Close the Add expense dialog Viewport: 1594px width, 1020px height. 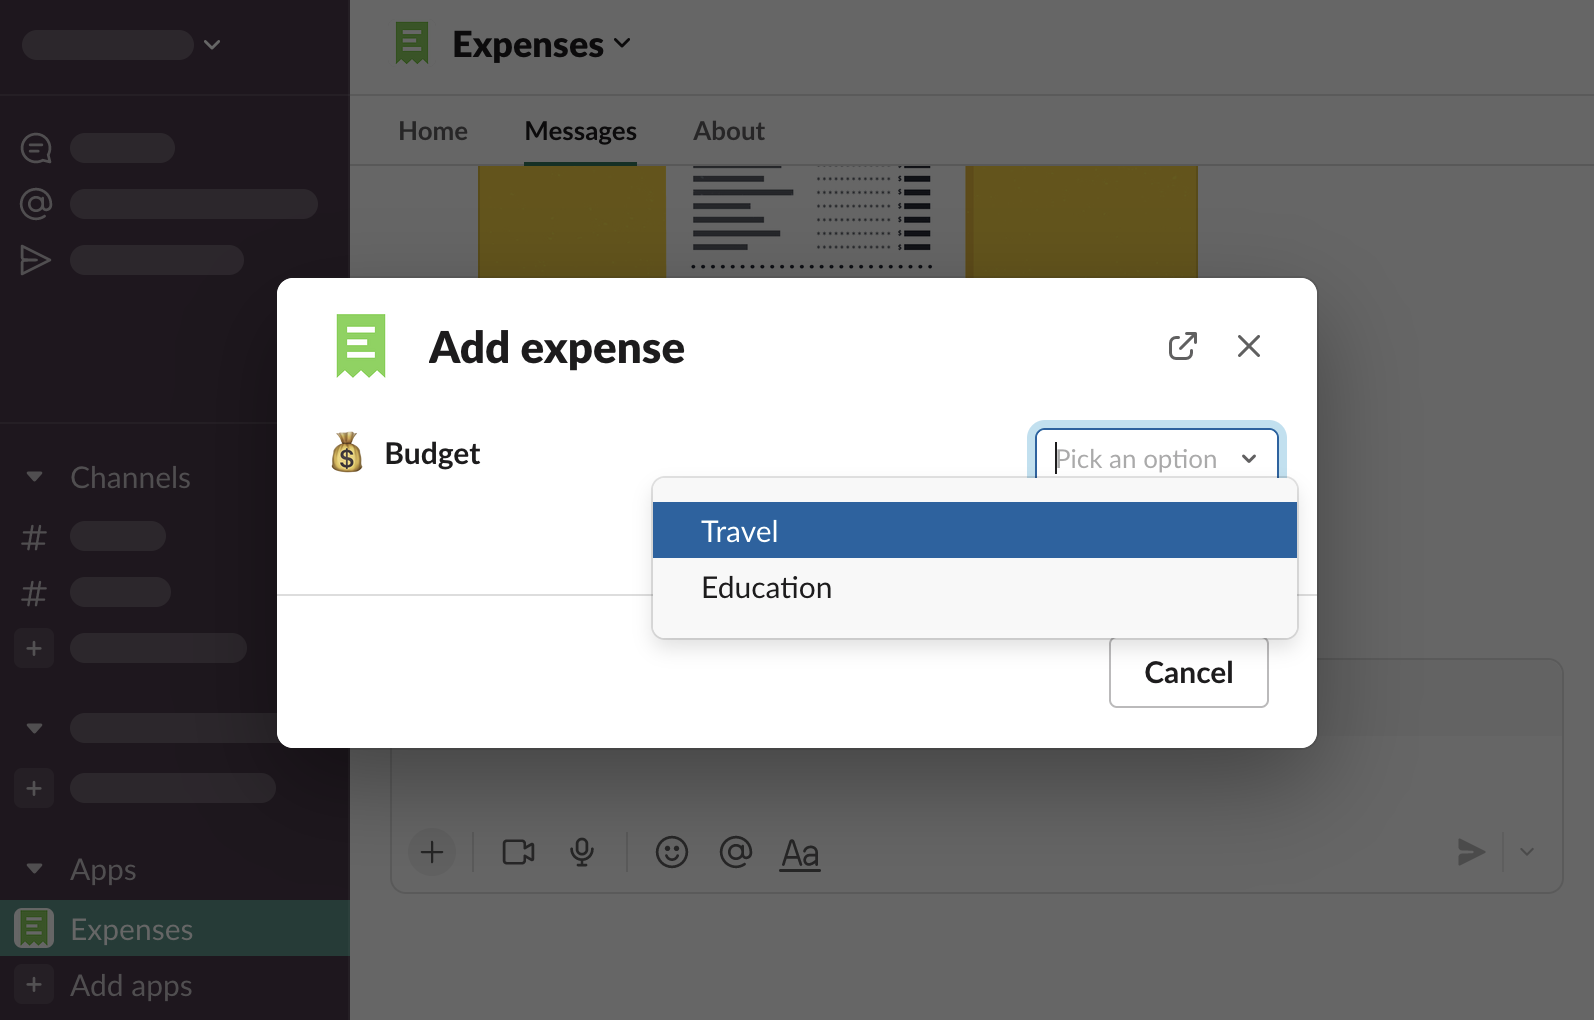(x=1248, y=346)
